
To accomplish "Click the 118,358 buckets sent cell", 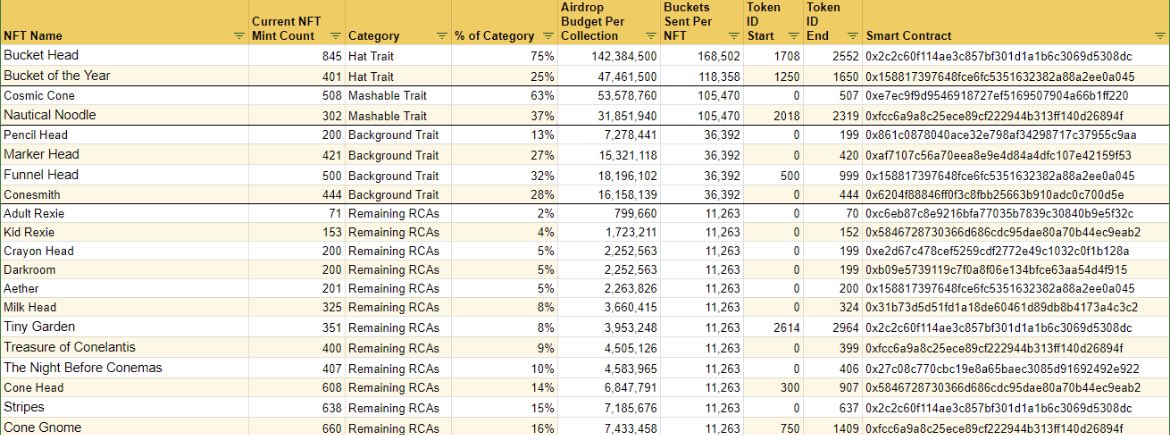I will pos(702,76).
